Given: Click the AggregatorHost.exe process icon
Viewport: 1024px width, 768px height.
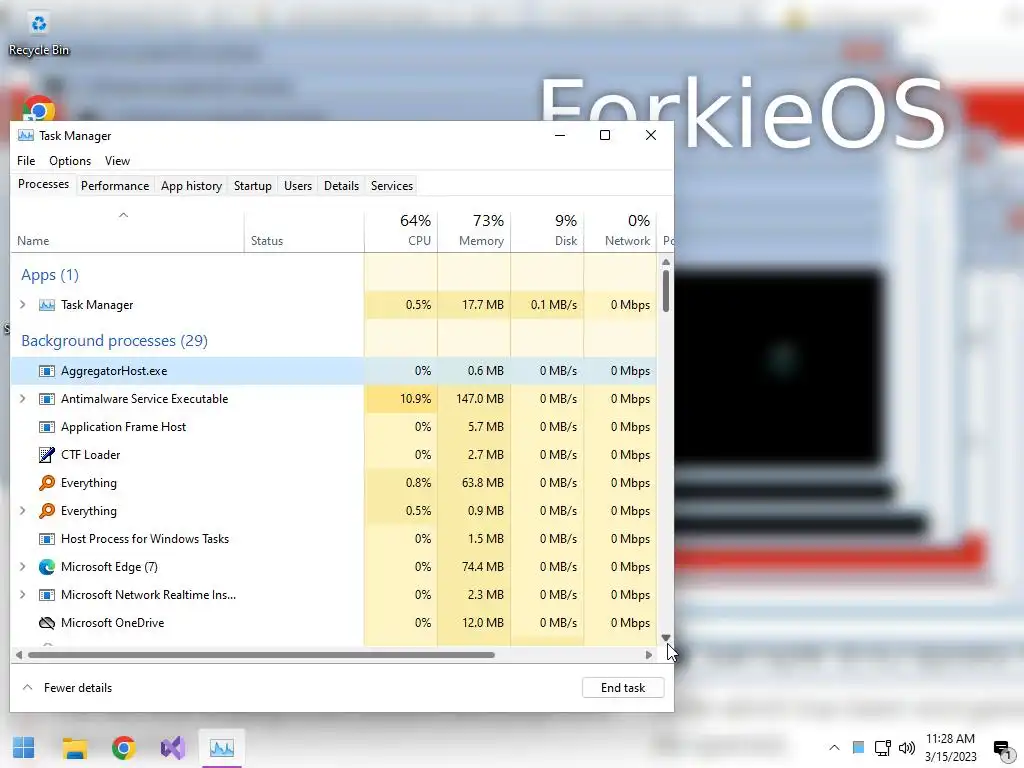Looking at the screenshot, I should click(x=46, y=371).
